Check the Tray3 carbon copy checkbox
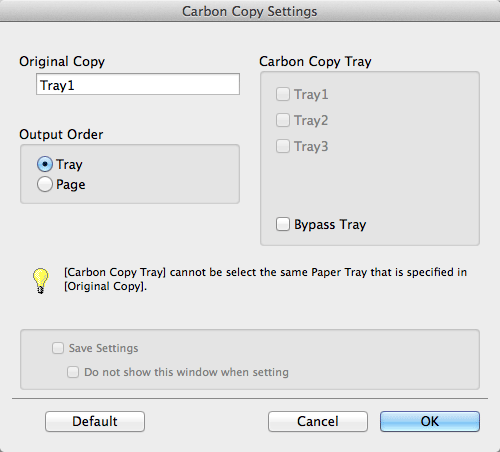 click(283, 146)
